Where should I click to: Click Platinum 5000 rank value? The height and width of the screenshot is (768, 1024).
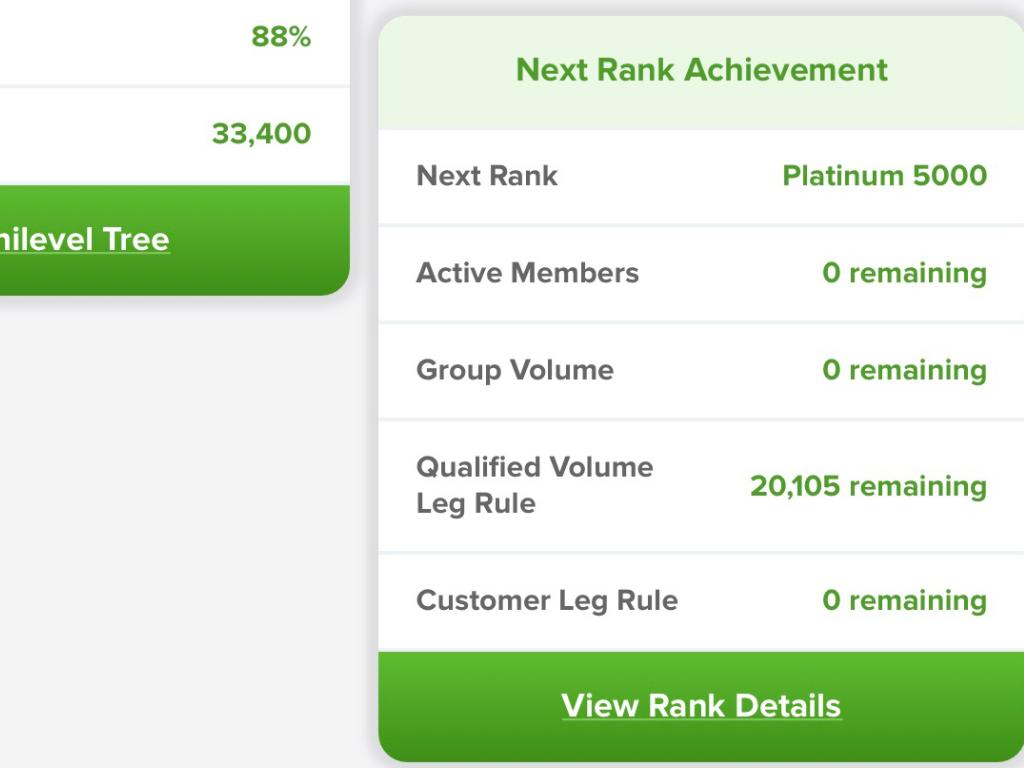point(884,176)
